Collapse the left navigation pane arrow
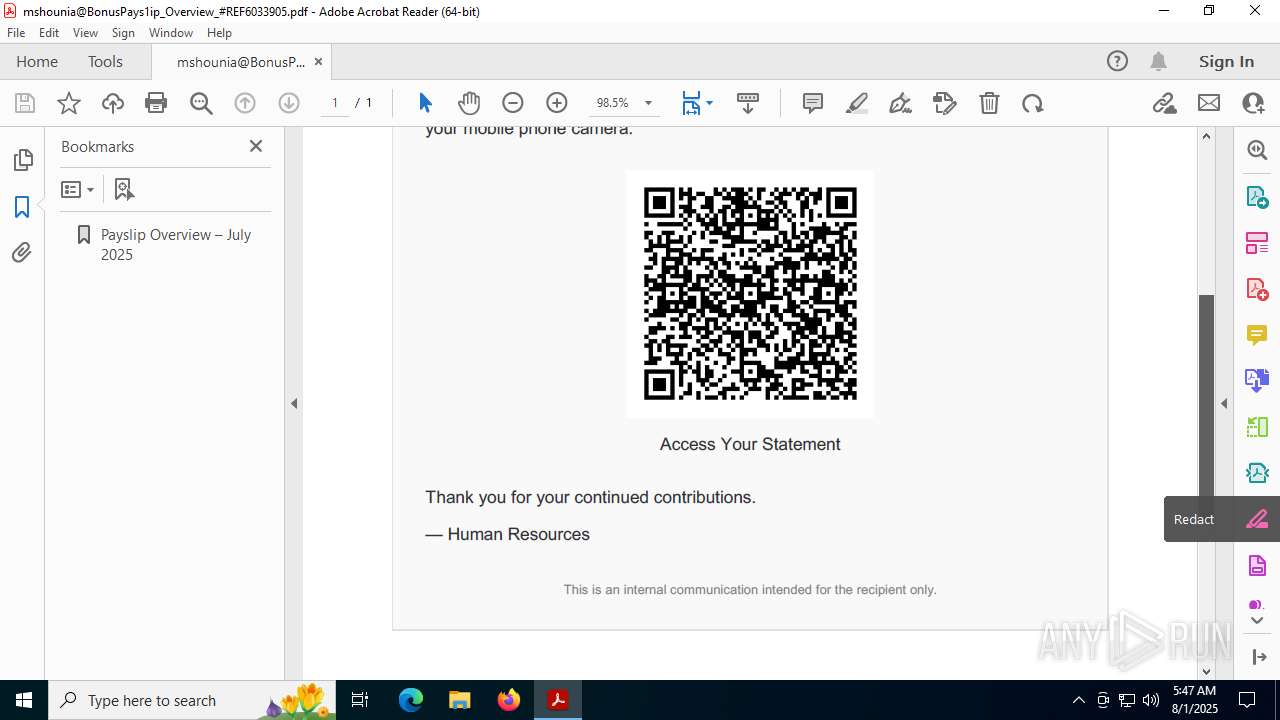This screenshot has height=720, width=1280. coord(294,404)
